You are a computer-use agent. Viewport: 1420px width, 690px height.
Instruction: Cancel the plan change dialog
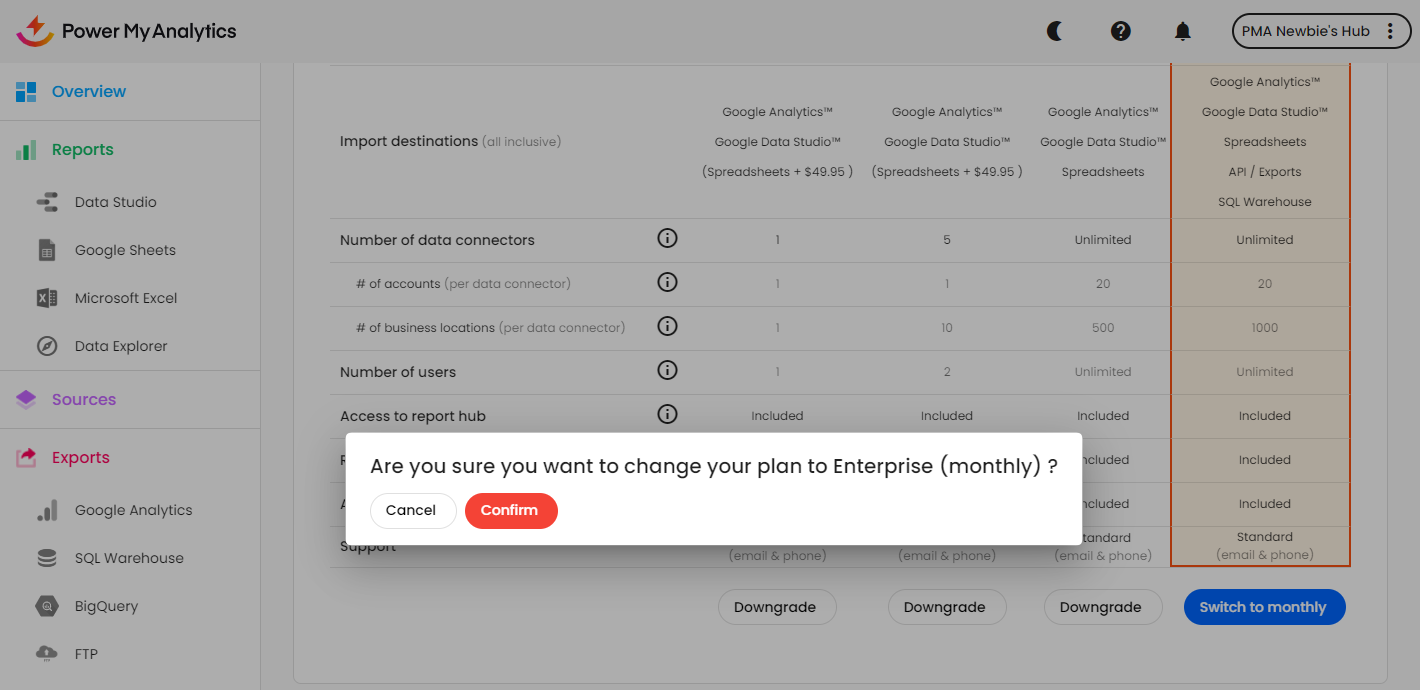412,510
